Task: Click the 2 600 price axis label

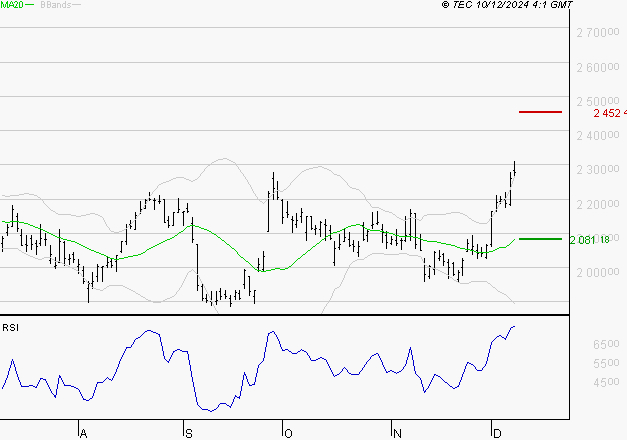Action: click(598, 67)
